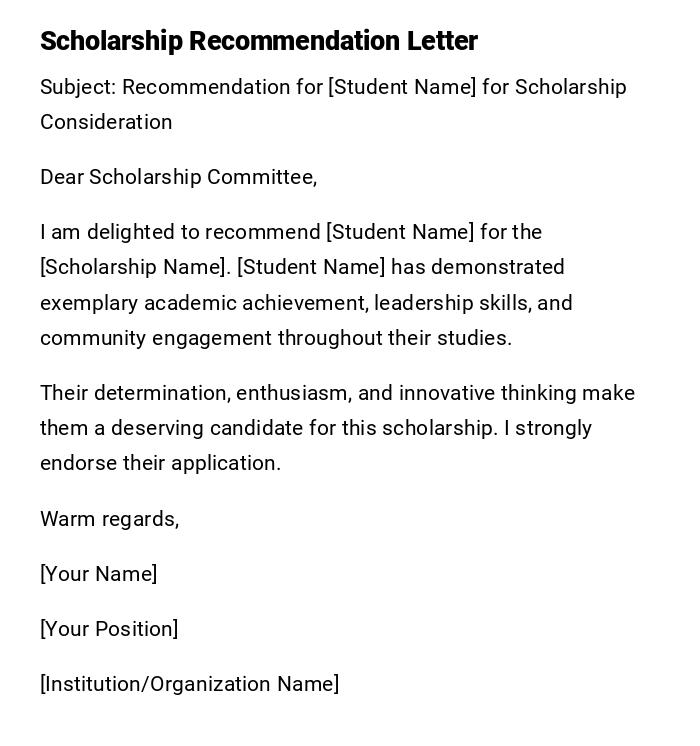Click Student Name placeholder after 'delighted to recommend'

point(400,232)
